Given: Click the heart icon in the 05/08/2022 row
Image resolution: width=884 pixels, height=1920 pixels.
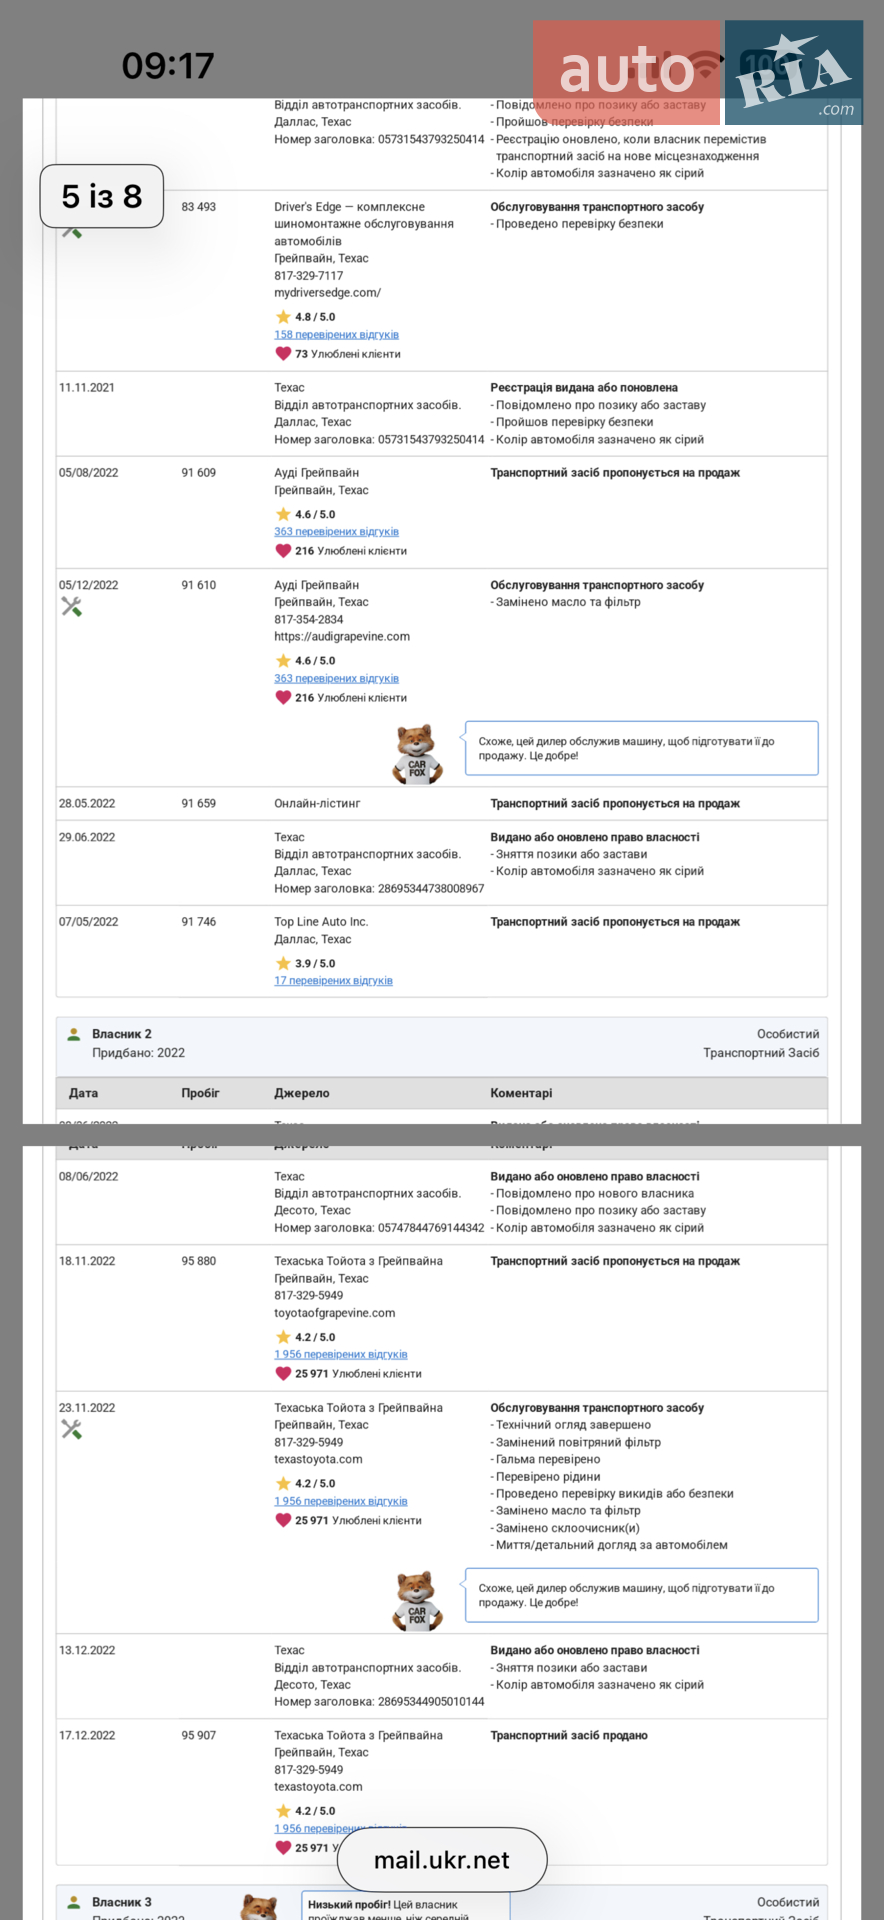Looking at the screenshot, I should [283, 550].
